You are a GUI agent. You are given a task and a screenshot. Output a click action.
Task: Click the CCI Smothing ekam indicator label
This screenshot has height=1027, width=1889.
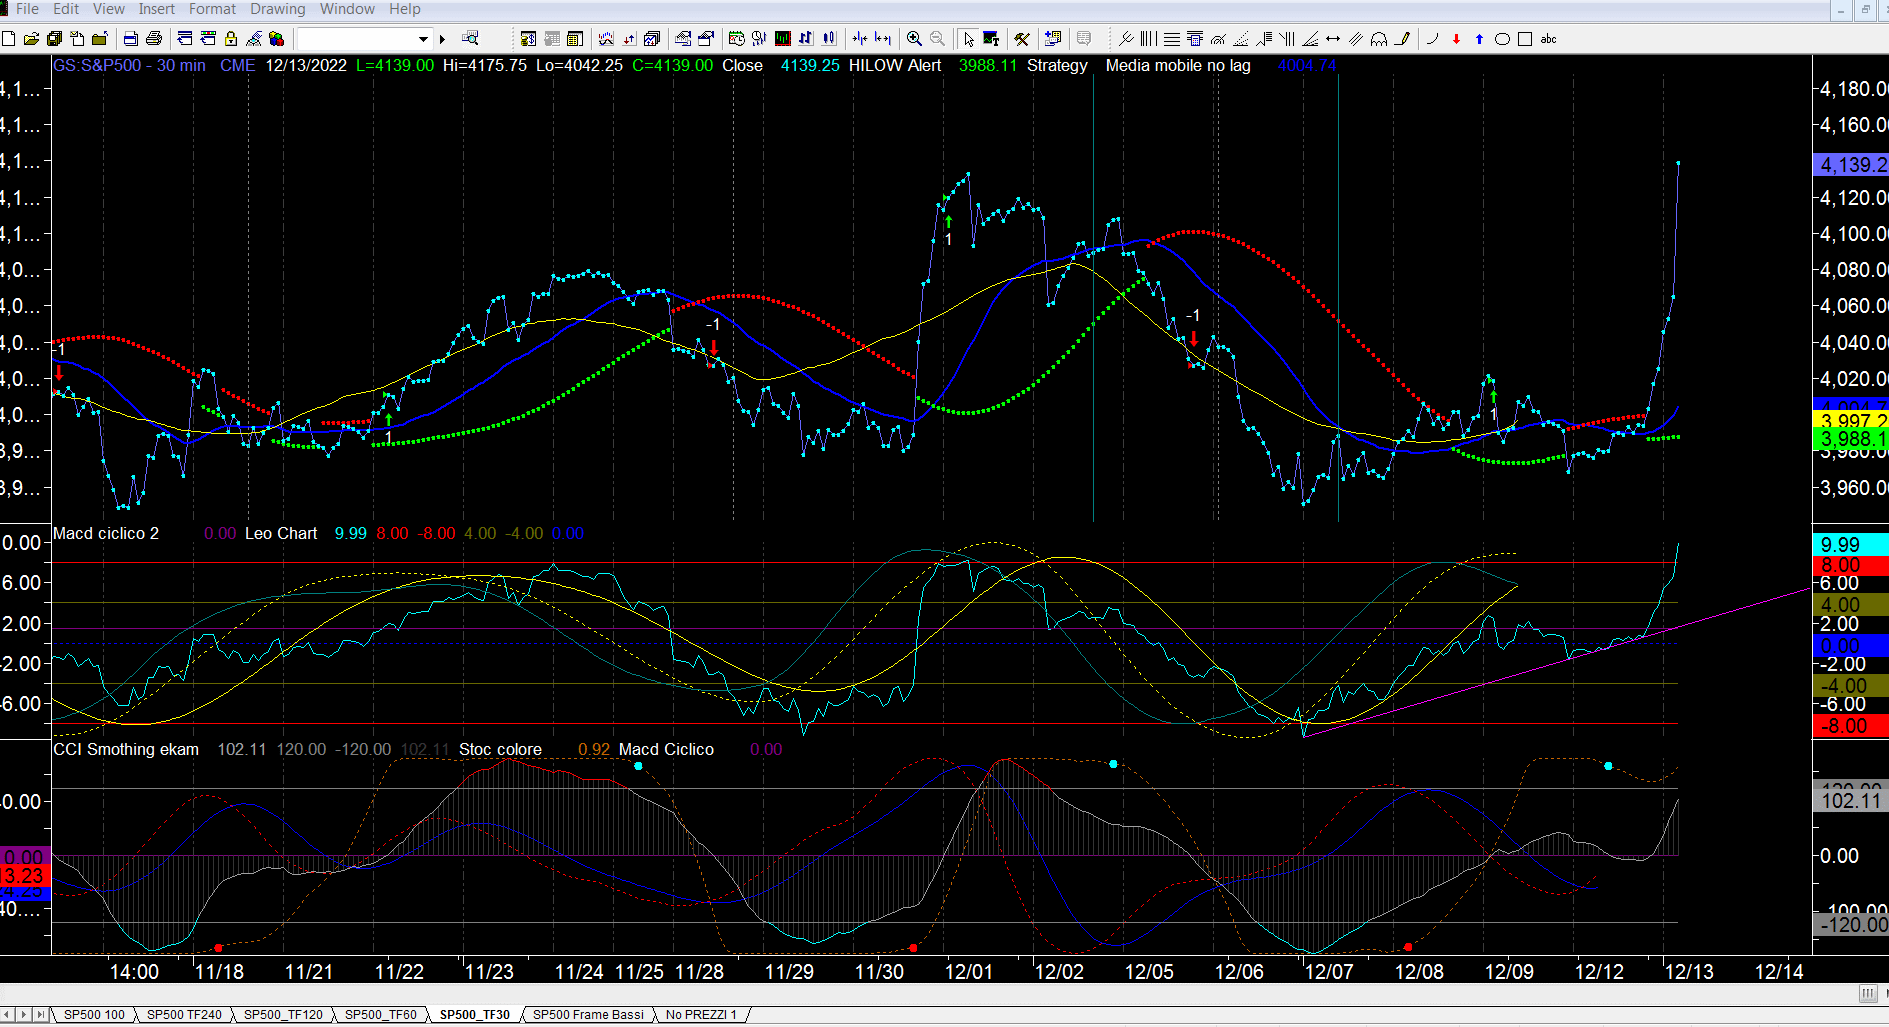coord(126,750)
